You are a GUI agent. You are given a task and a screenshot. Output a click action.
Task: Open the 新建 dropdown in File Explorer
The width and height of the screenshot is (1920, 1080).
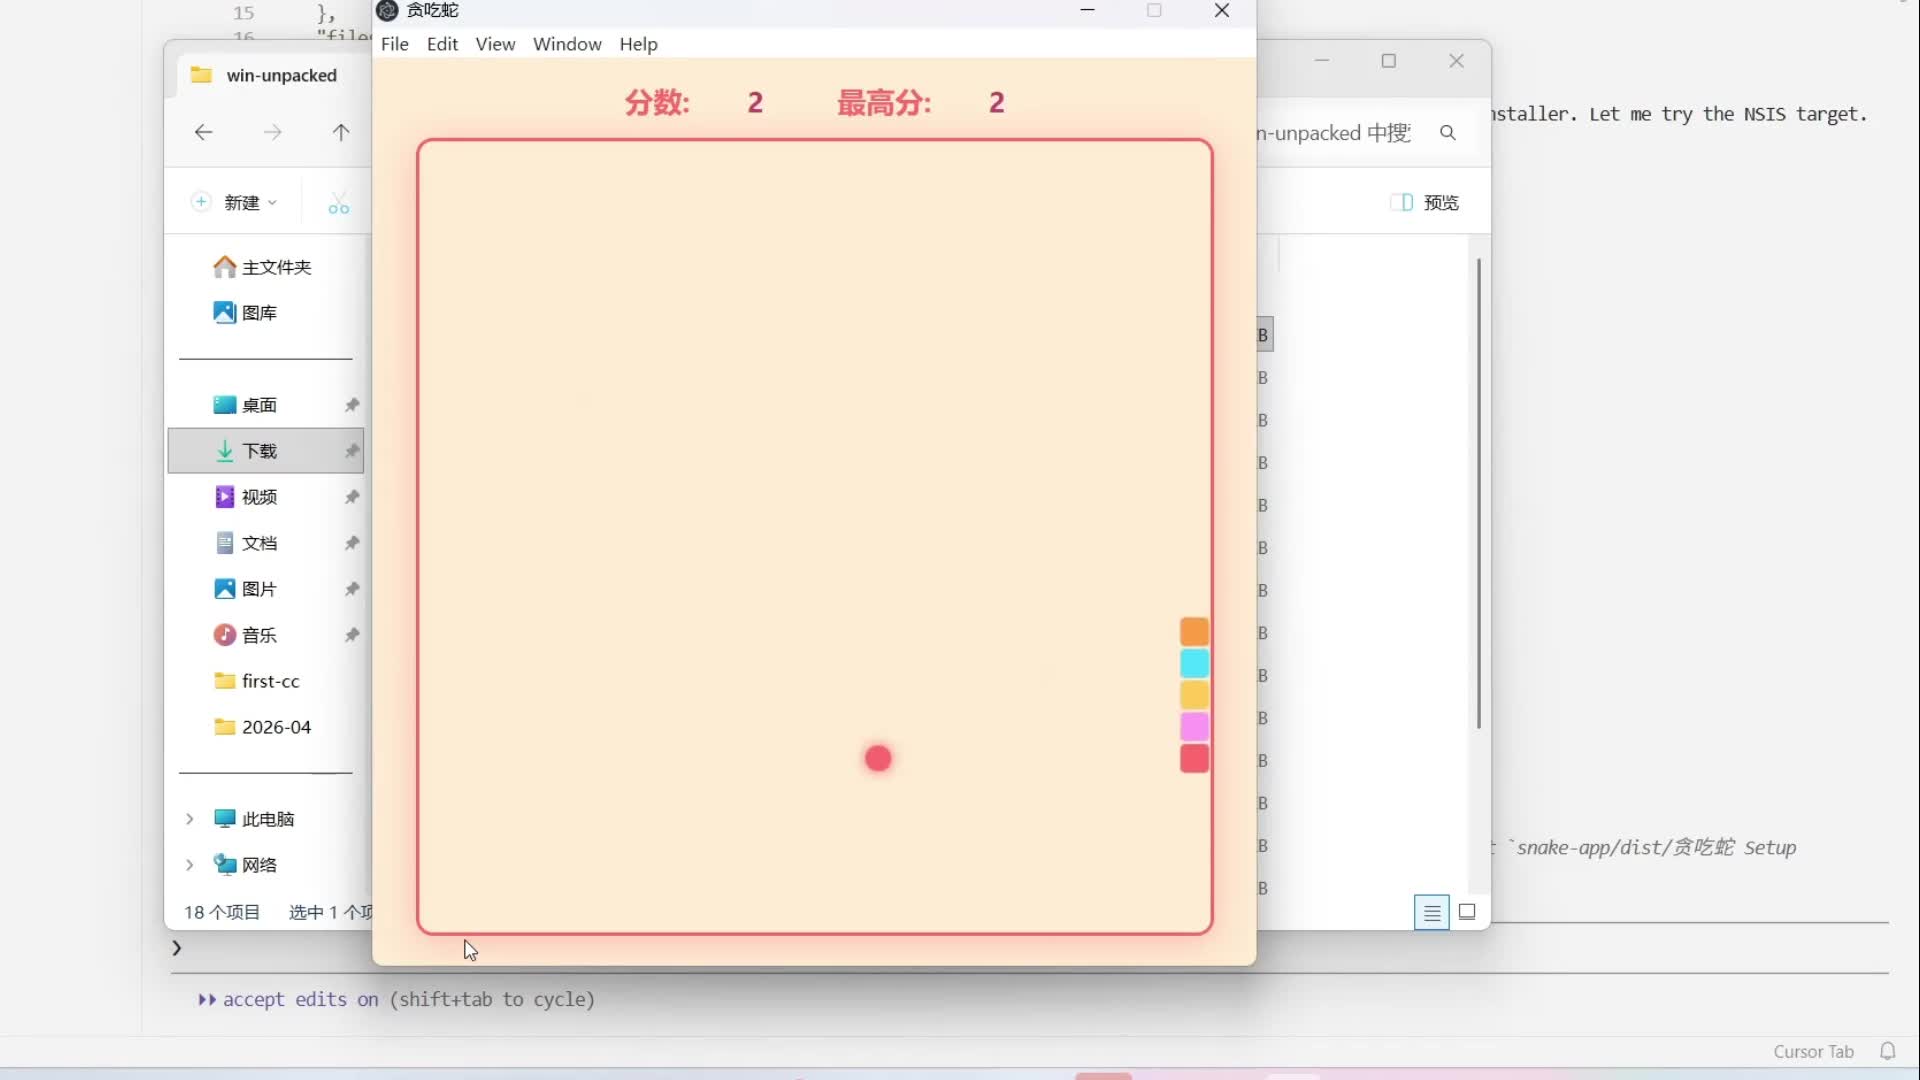coord(234,202)
